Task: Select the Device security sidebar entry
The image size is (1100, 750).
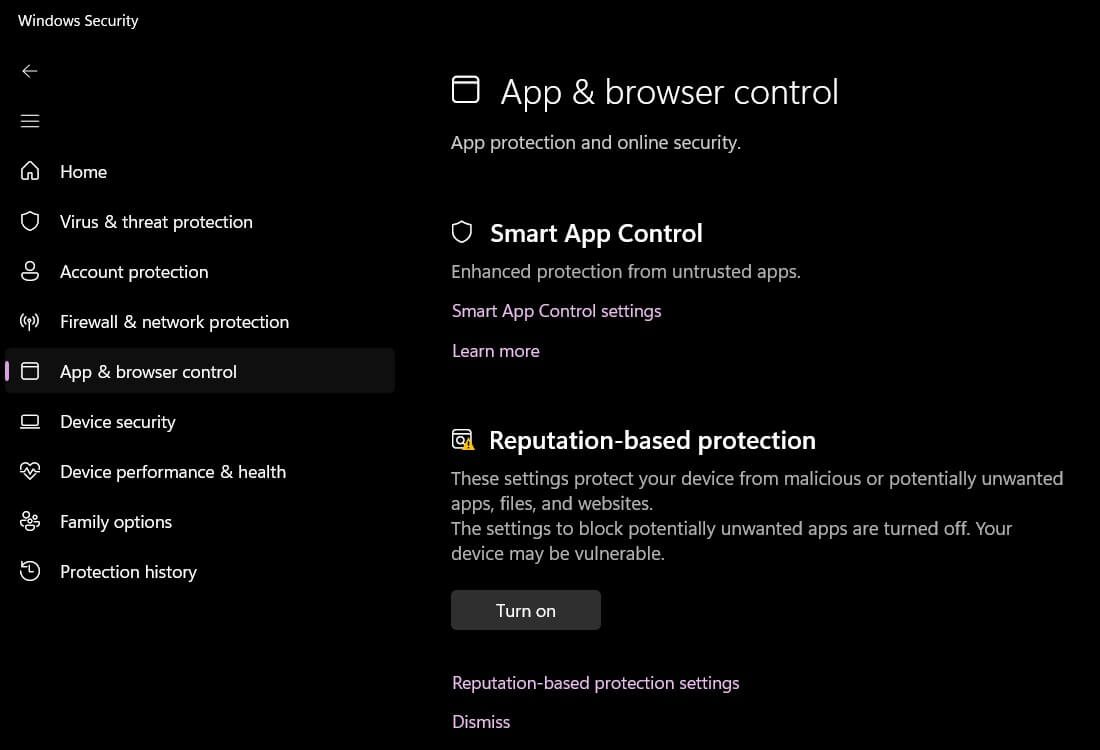Action: click(x=118, y=421)
